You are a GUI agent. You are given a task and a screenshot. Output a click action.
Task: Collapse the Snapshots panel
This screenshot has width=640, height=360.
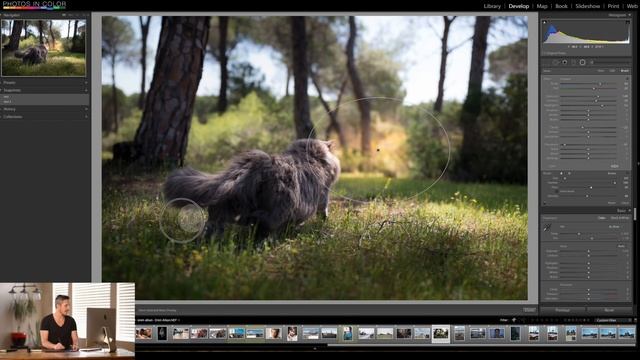(x=2, y=90)
